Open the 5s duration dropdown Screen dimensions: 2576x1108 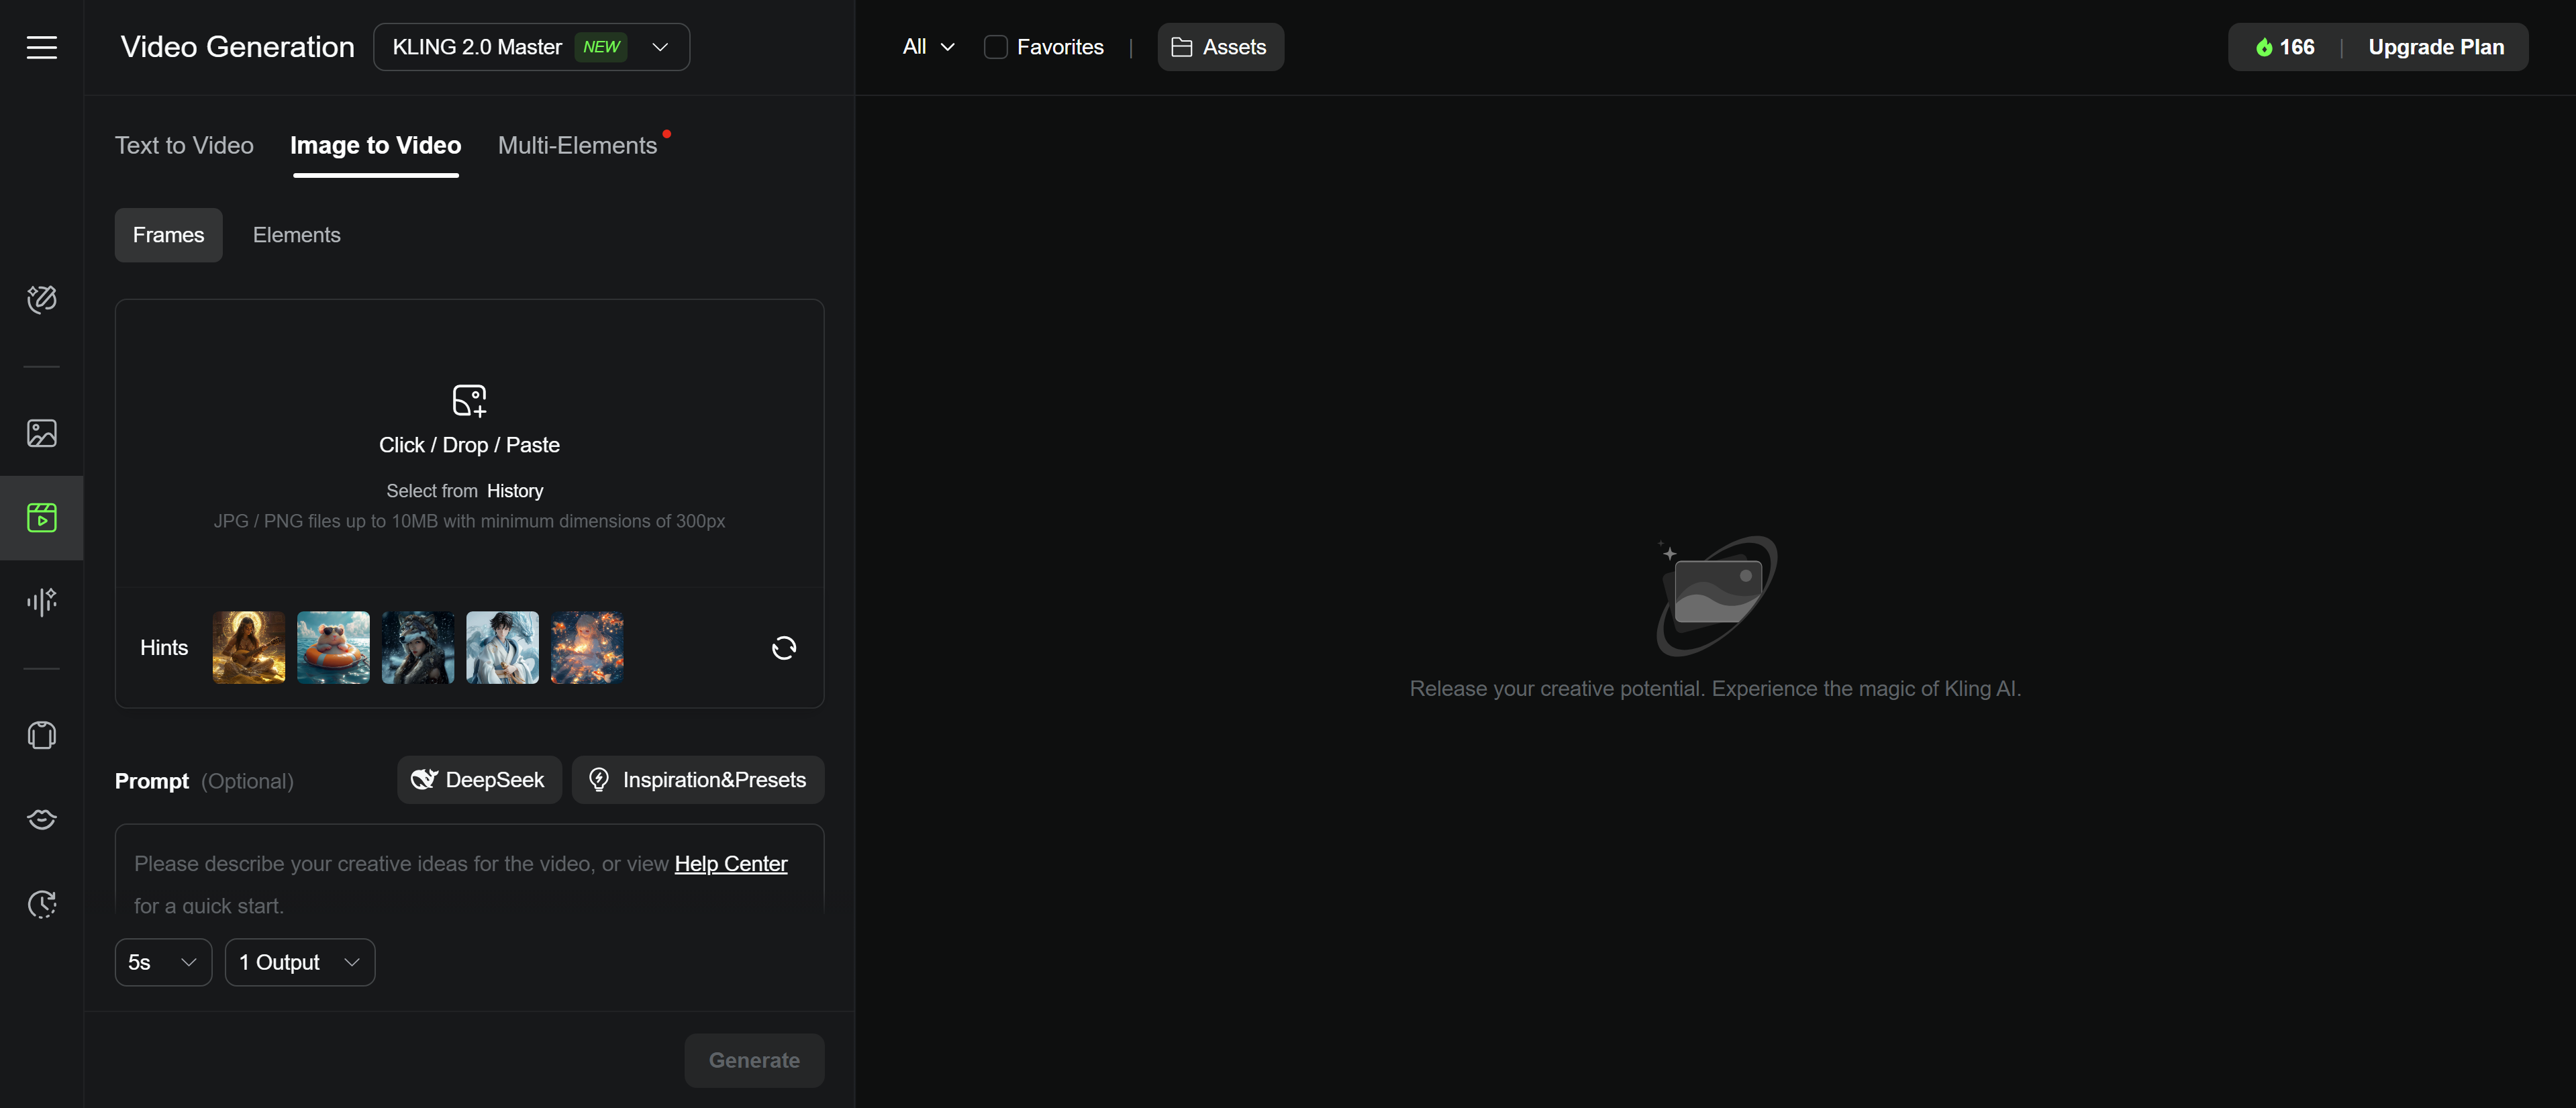[163, 962]
